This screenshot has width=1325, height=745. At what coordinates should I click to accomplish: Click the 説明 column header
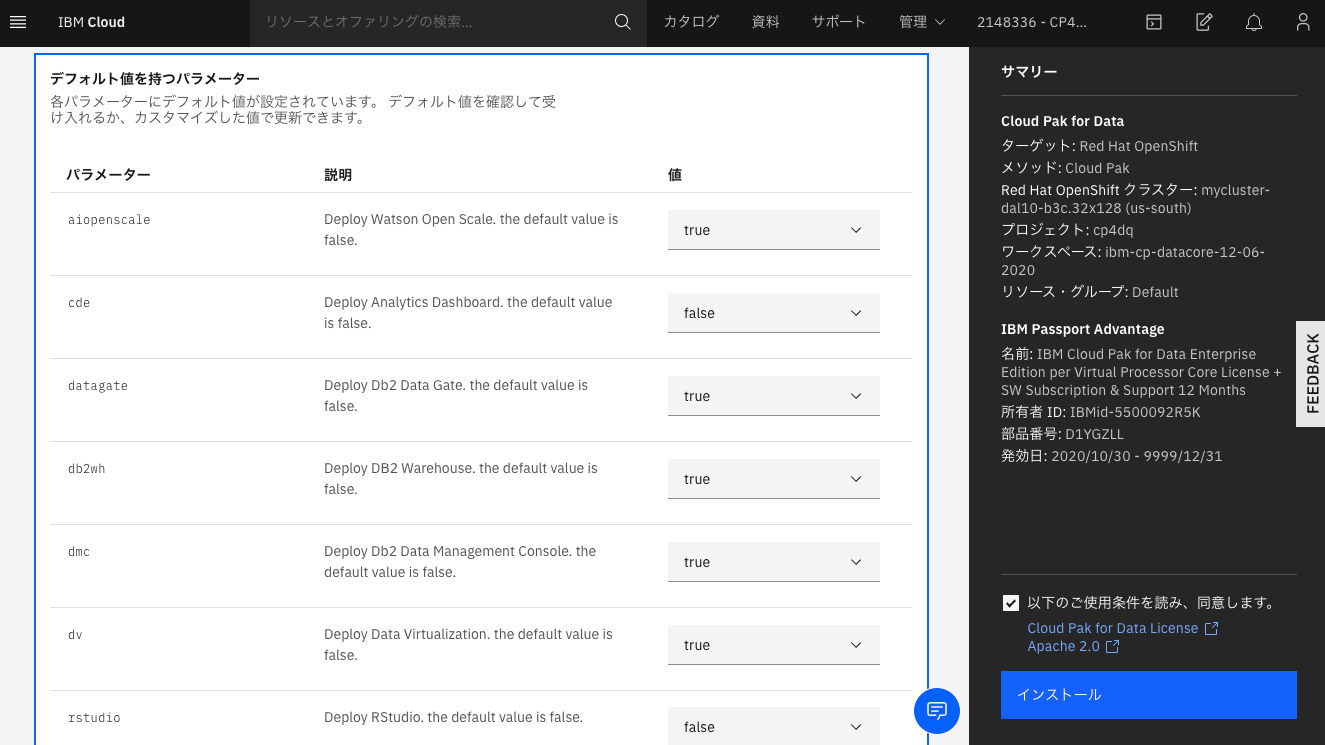pos(338,175)
